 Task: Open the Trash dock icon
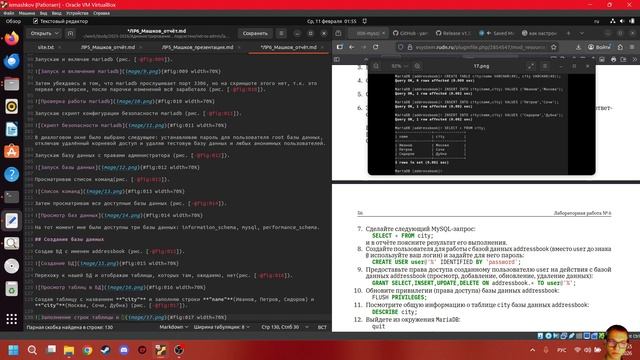pos(11,289)
